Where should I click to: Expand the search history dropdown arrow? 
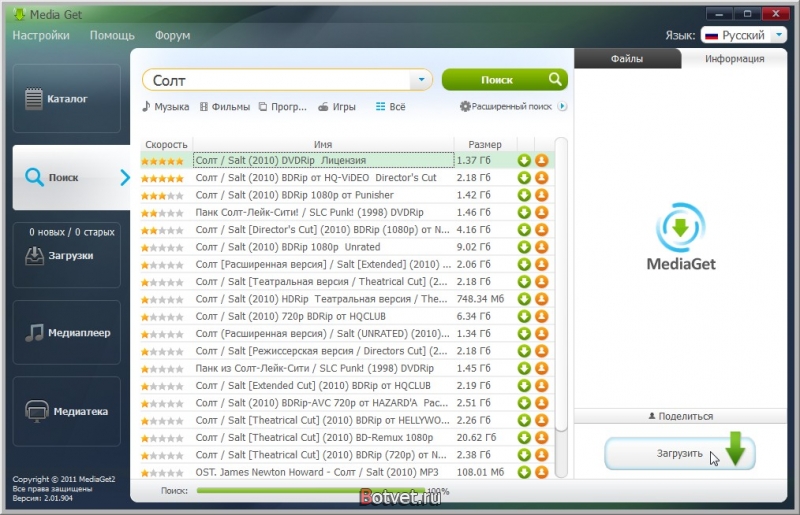coord(421,80)
